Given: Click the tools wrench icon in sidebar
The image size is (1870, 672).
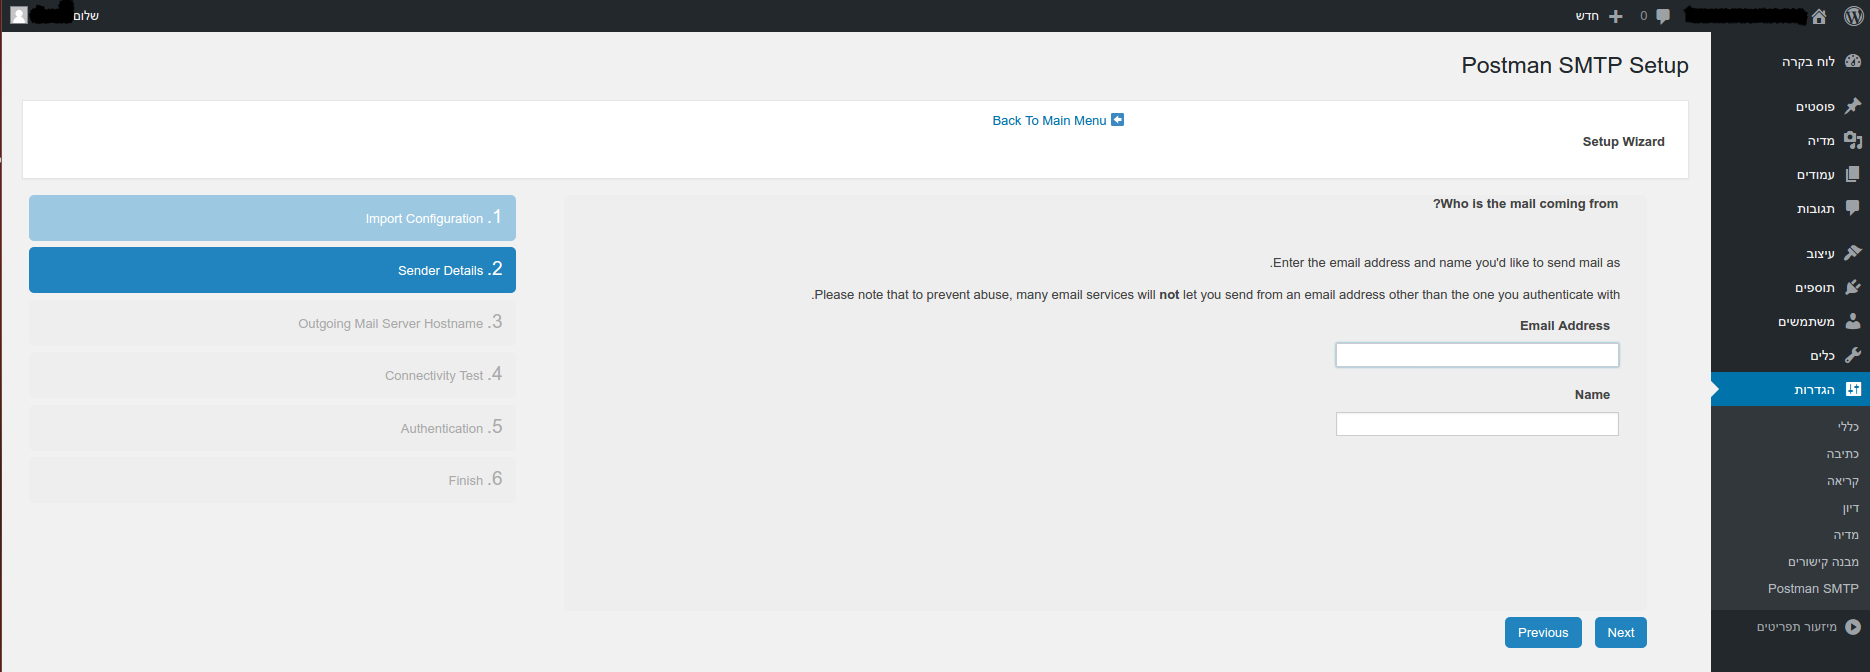Looking at the screenshot, I should tap(1853, 355).
